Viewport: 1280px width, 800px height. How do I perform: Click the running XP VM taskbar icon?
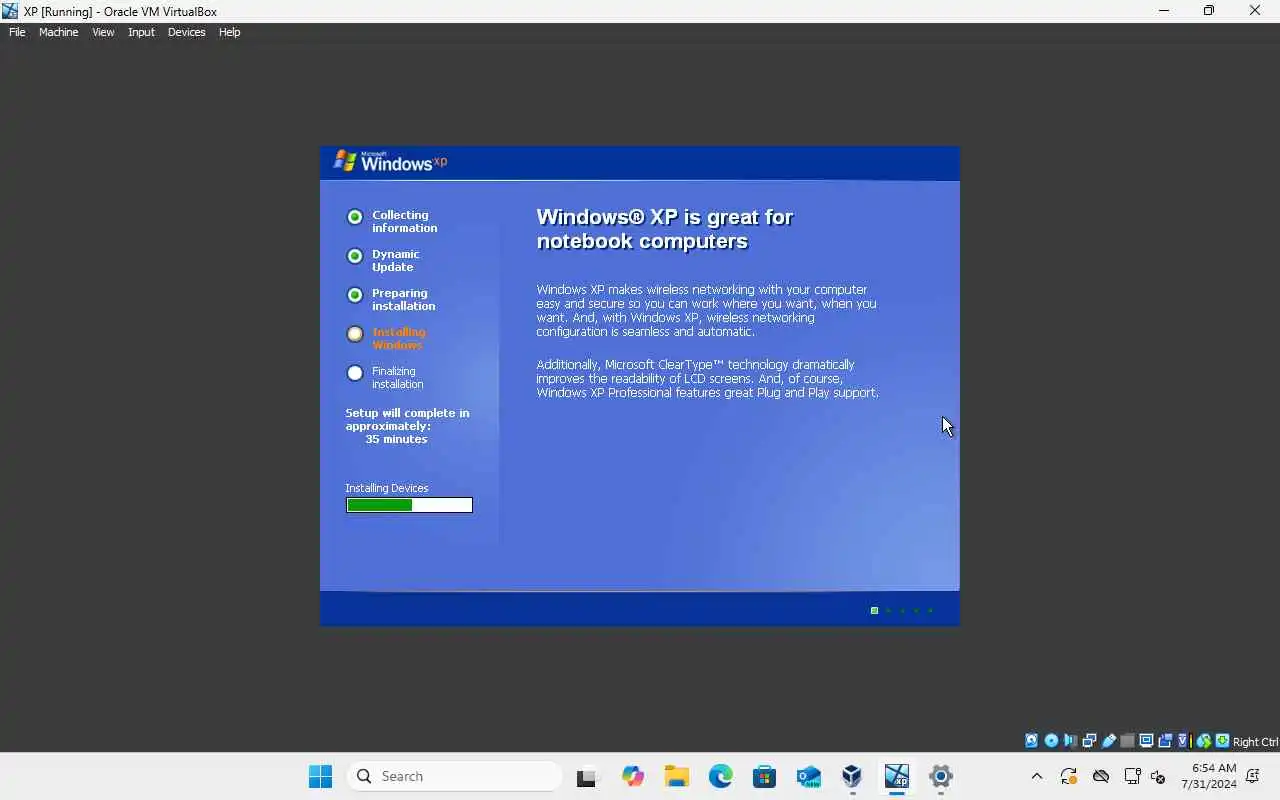coord(896,776)
